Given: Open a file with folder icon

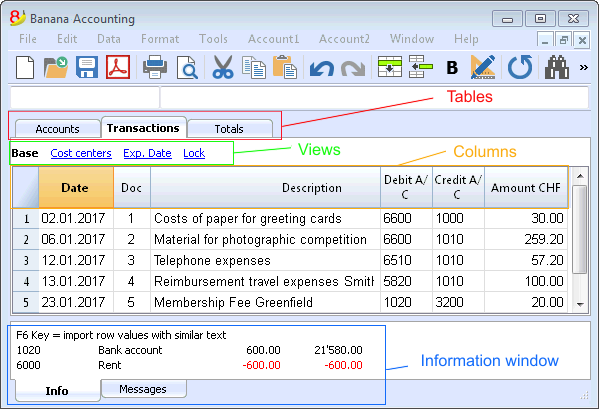Looking at the screenshot, I should coord(56,68).
